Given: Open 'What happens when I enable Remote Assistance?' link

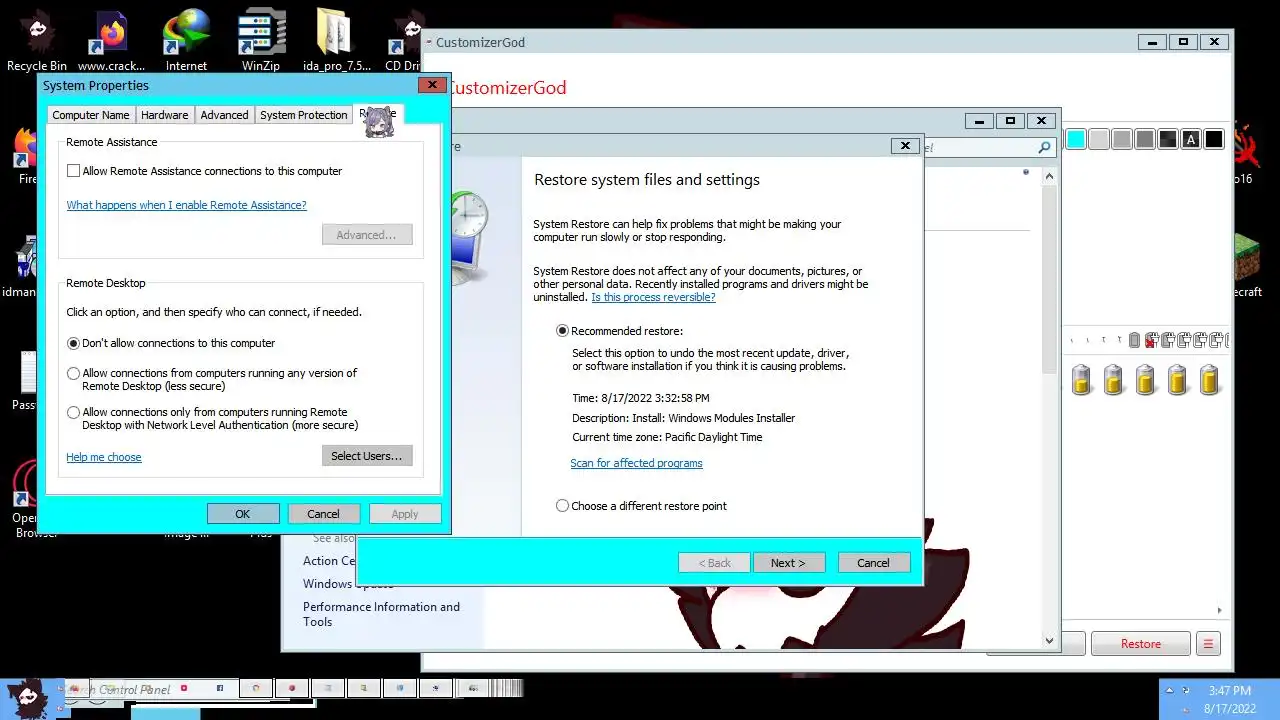Looking at the screenshot, I should 186,205.
